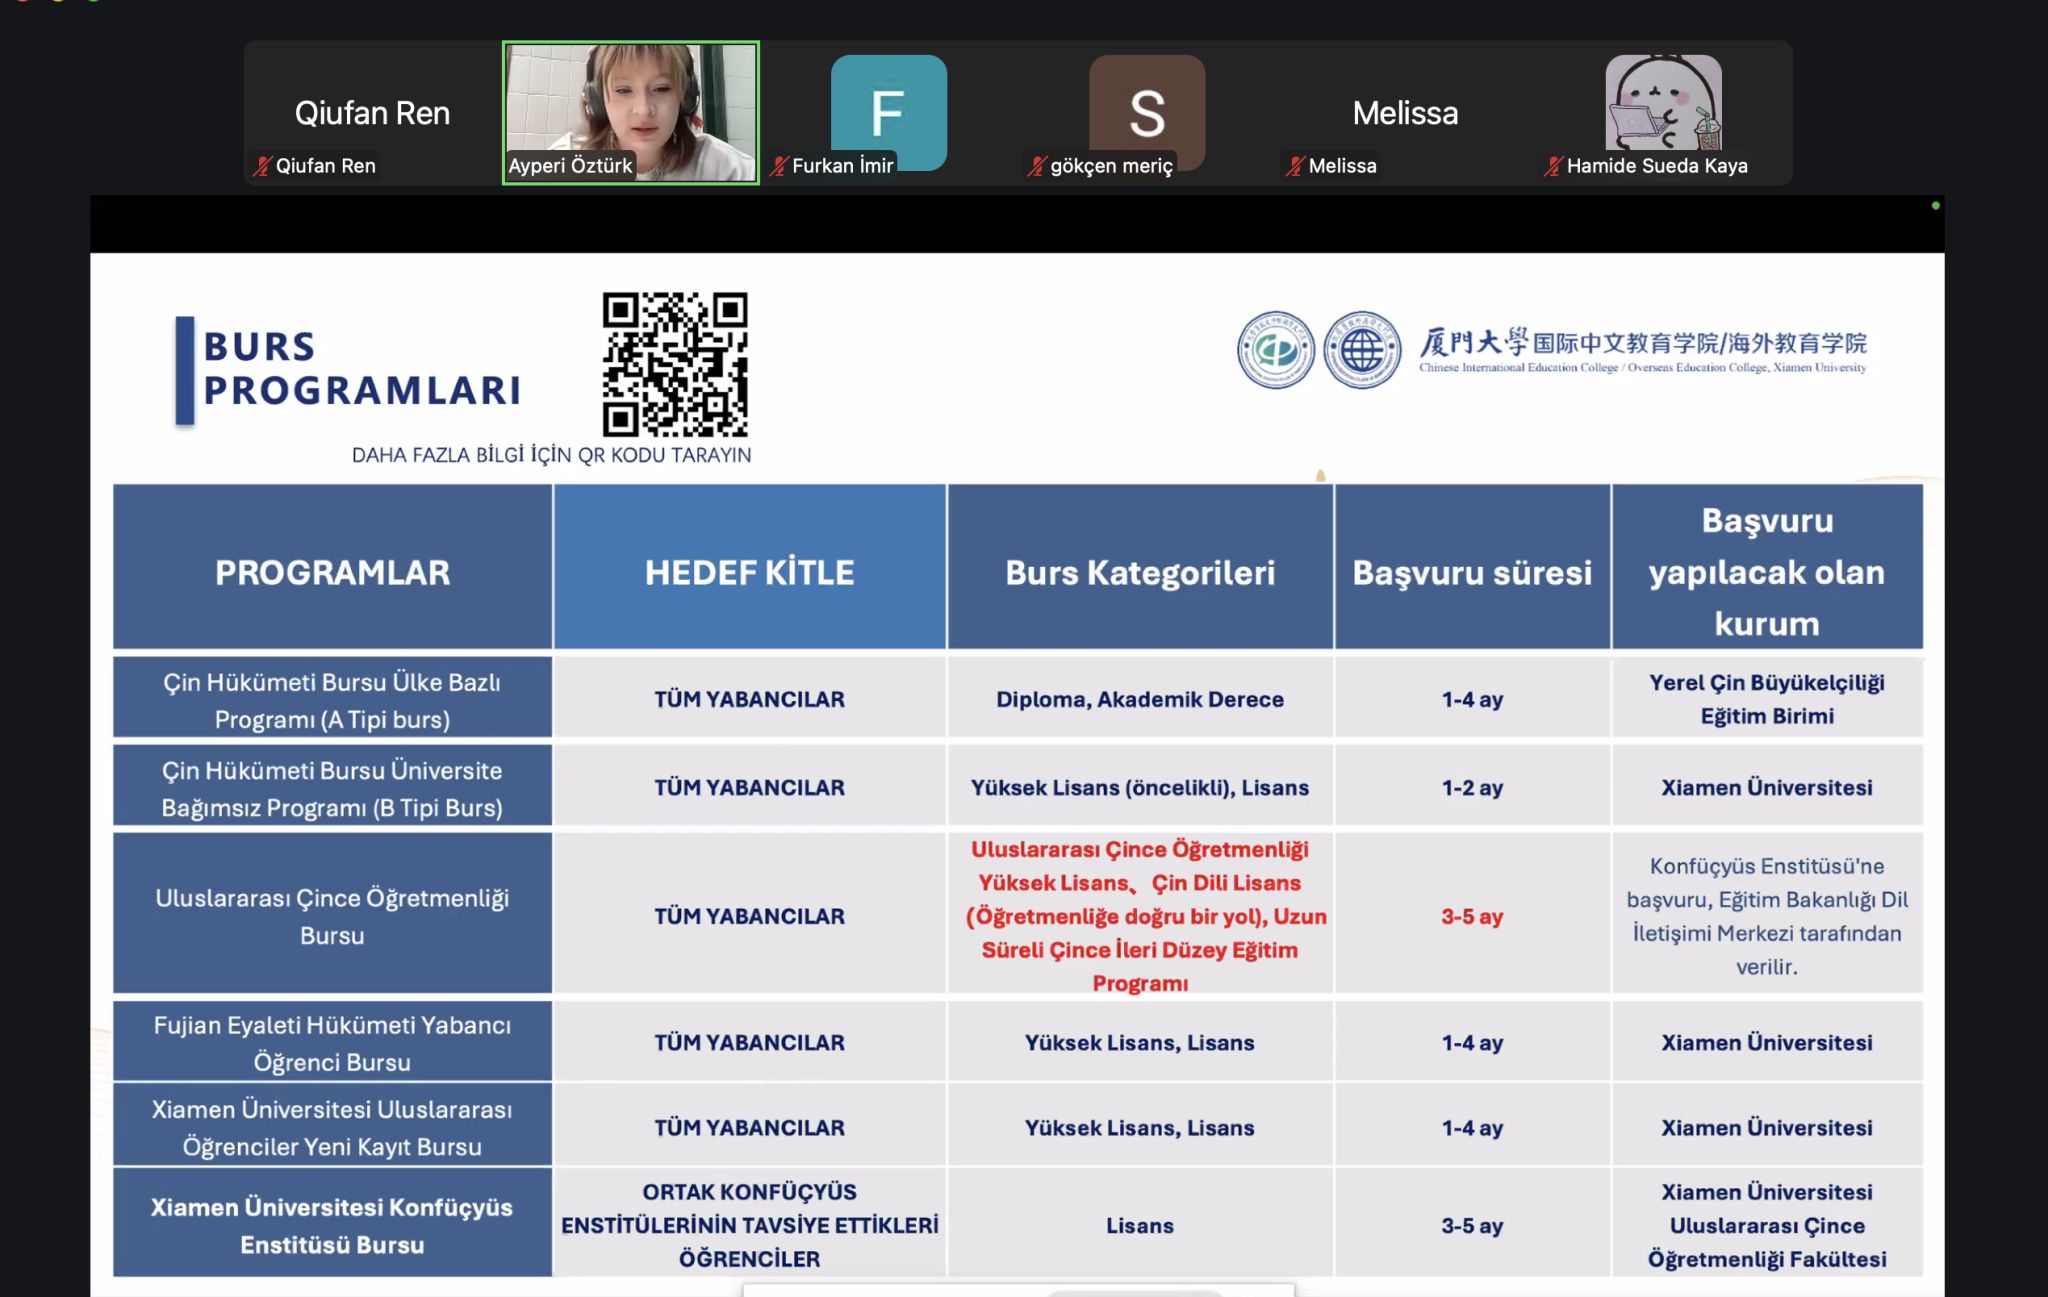Click the Burs Kategorileri column header
2048x1297 pixels.
pos(1140,572)
